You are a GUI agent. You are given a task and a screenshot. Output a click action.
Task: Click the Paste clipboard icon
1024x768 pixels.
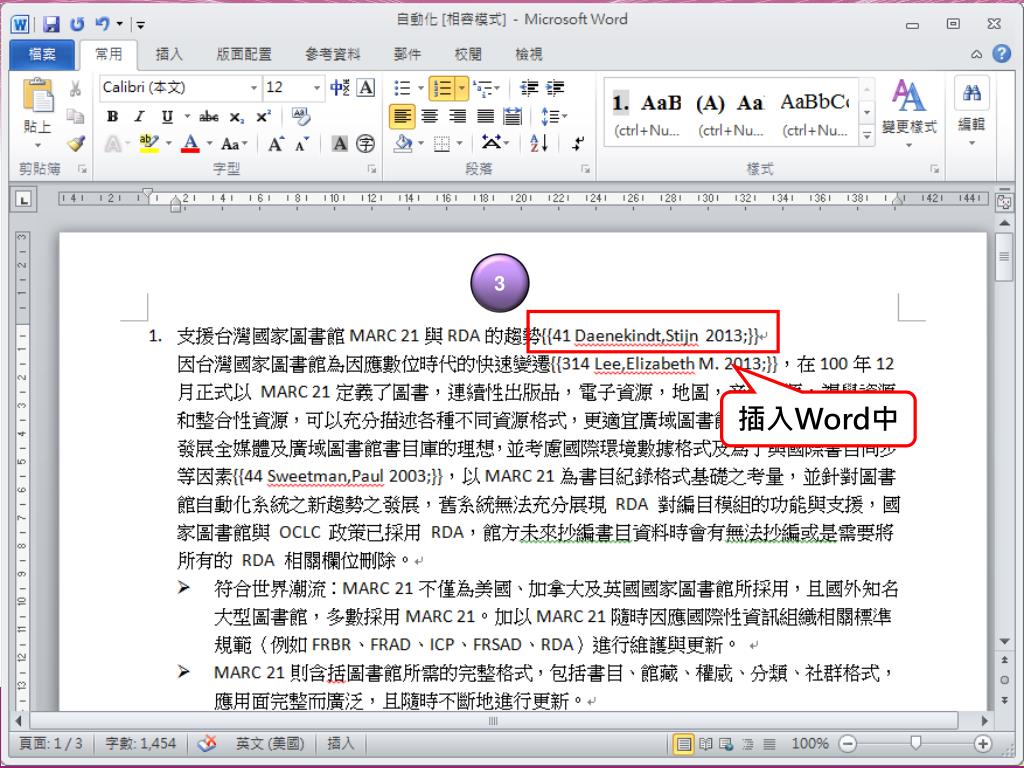click(38, 95)
